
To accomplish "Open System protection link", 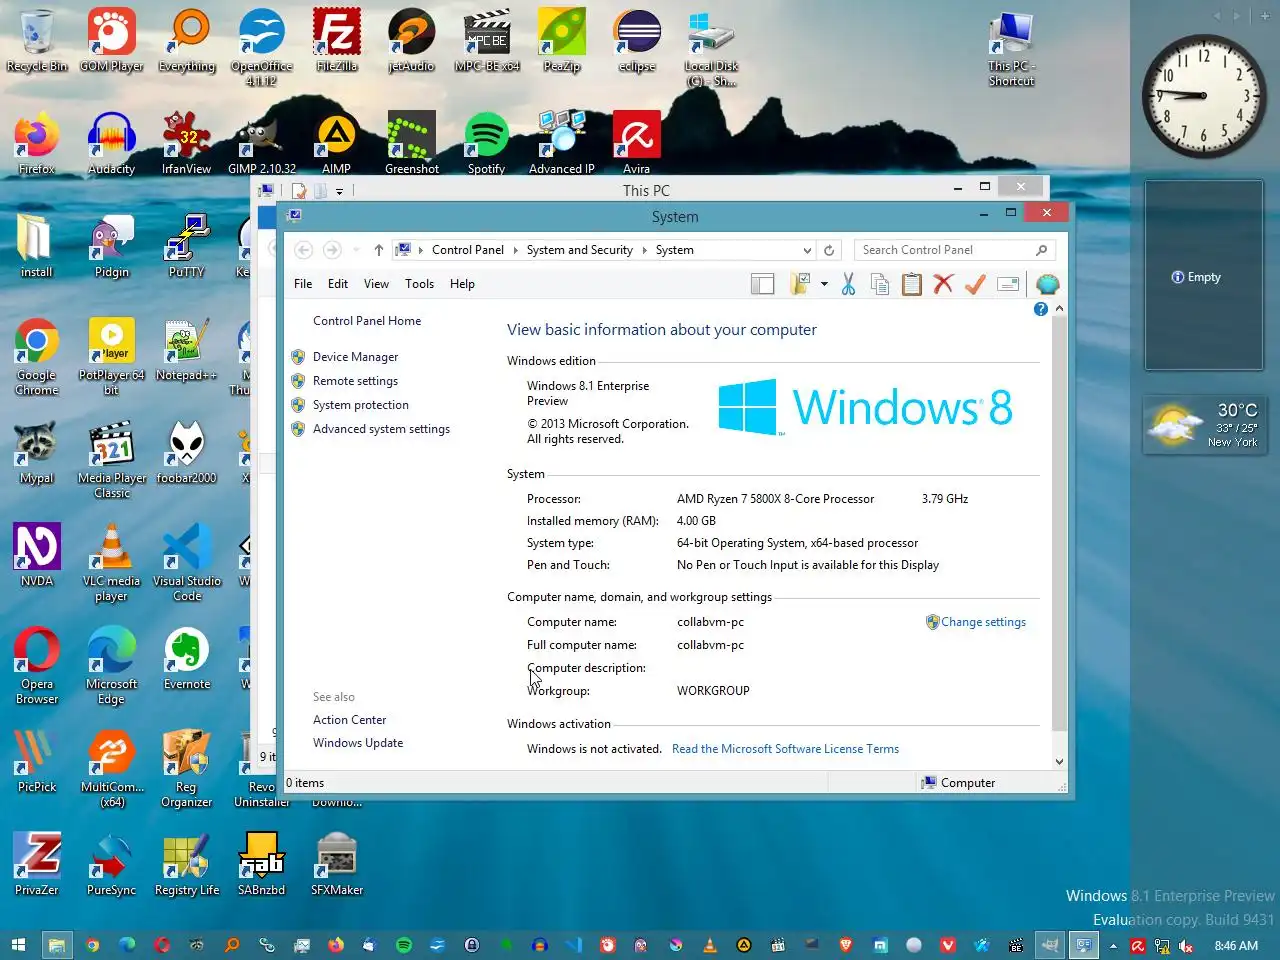I will point(360,405).
